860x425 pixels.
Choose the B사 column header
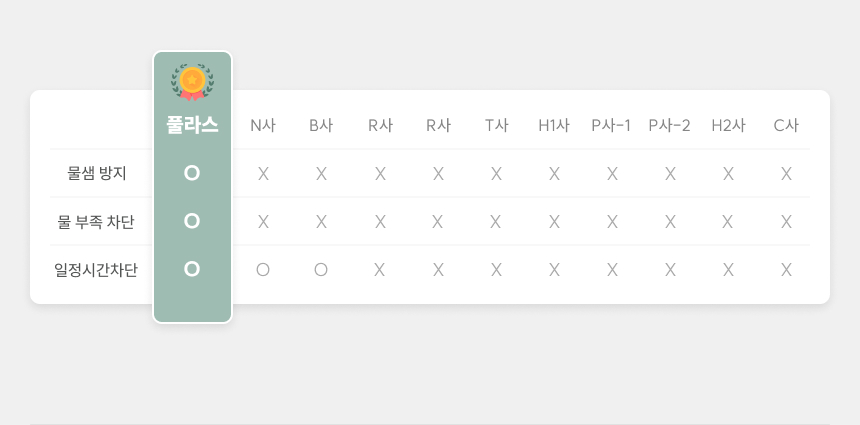tap(321, 126)
